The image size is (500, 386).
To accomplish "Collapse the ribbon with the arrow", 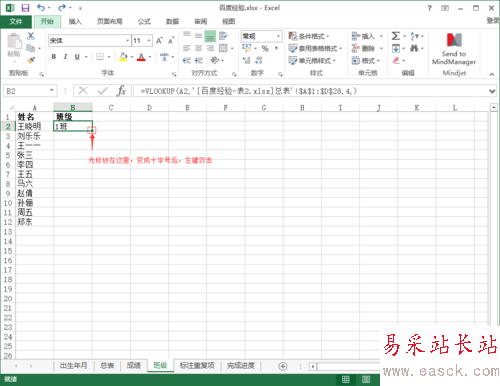I will 492,74.
